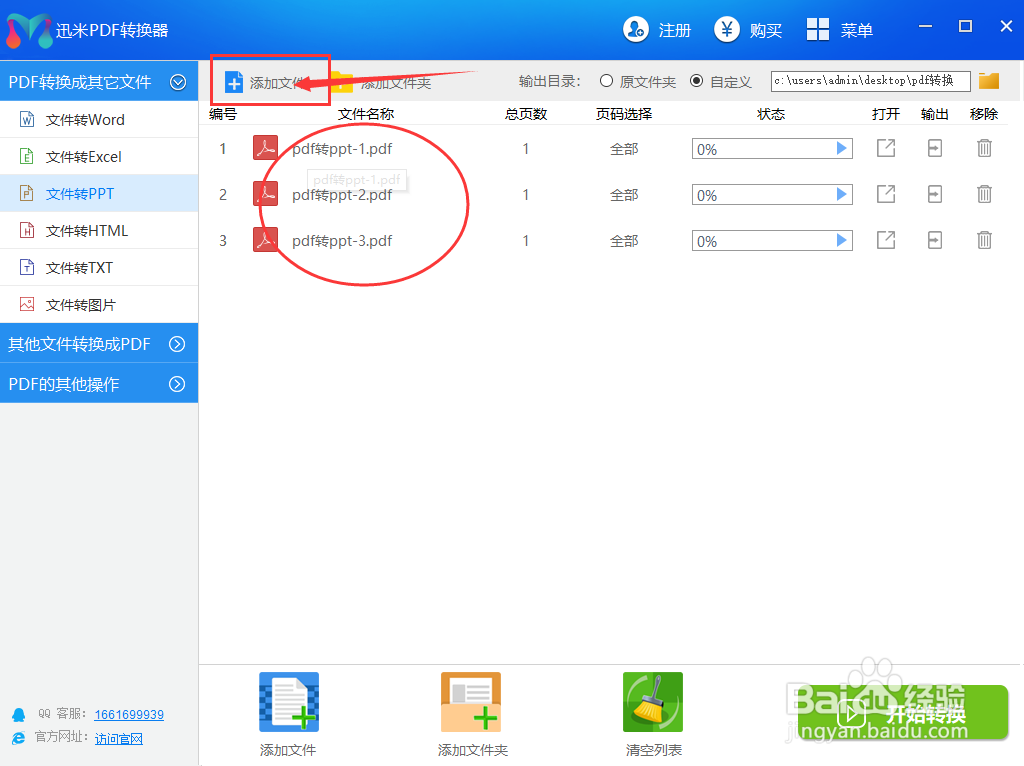This screenshot has width=1024, height=766.
Task: Click the top toolbar Add Folder (添加文件夹) button
Action: tap(381, 82)
